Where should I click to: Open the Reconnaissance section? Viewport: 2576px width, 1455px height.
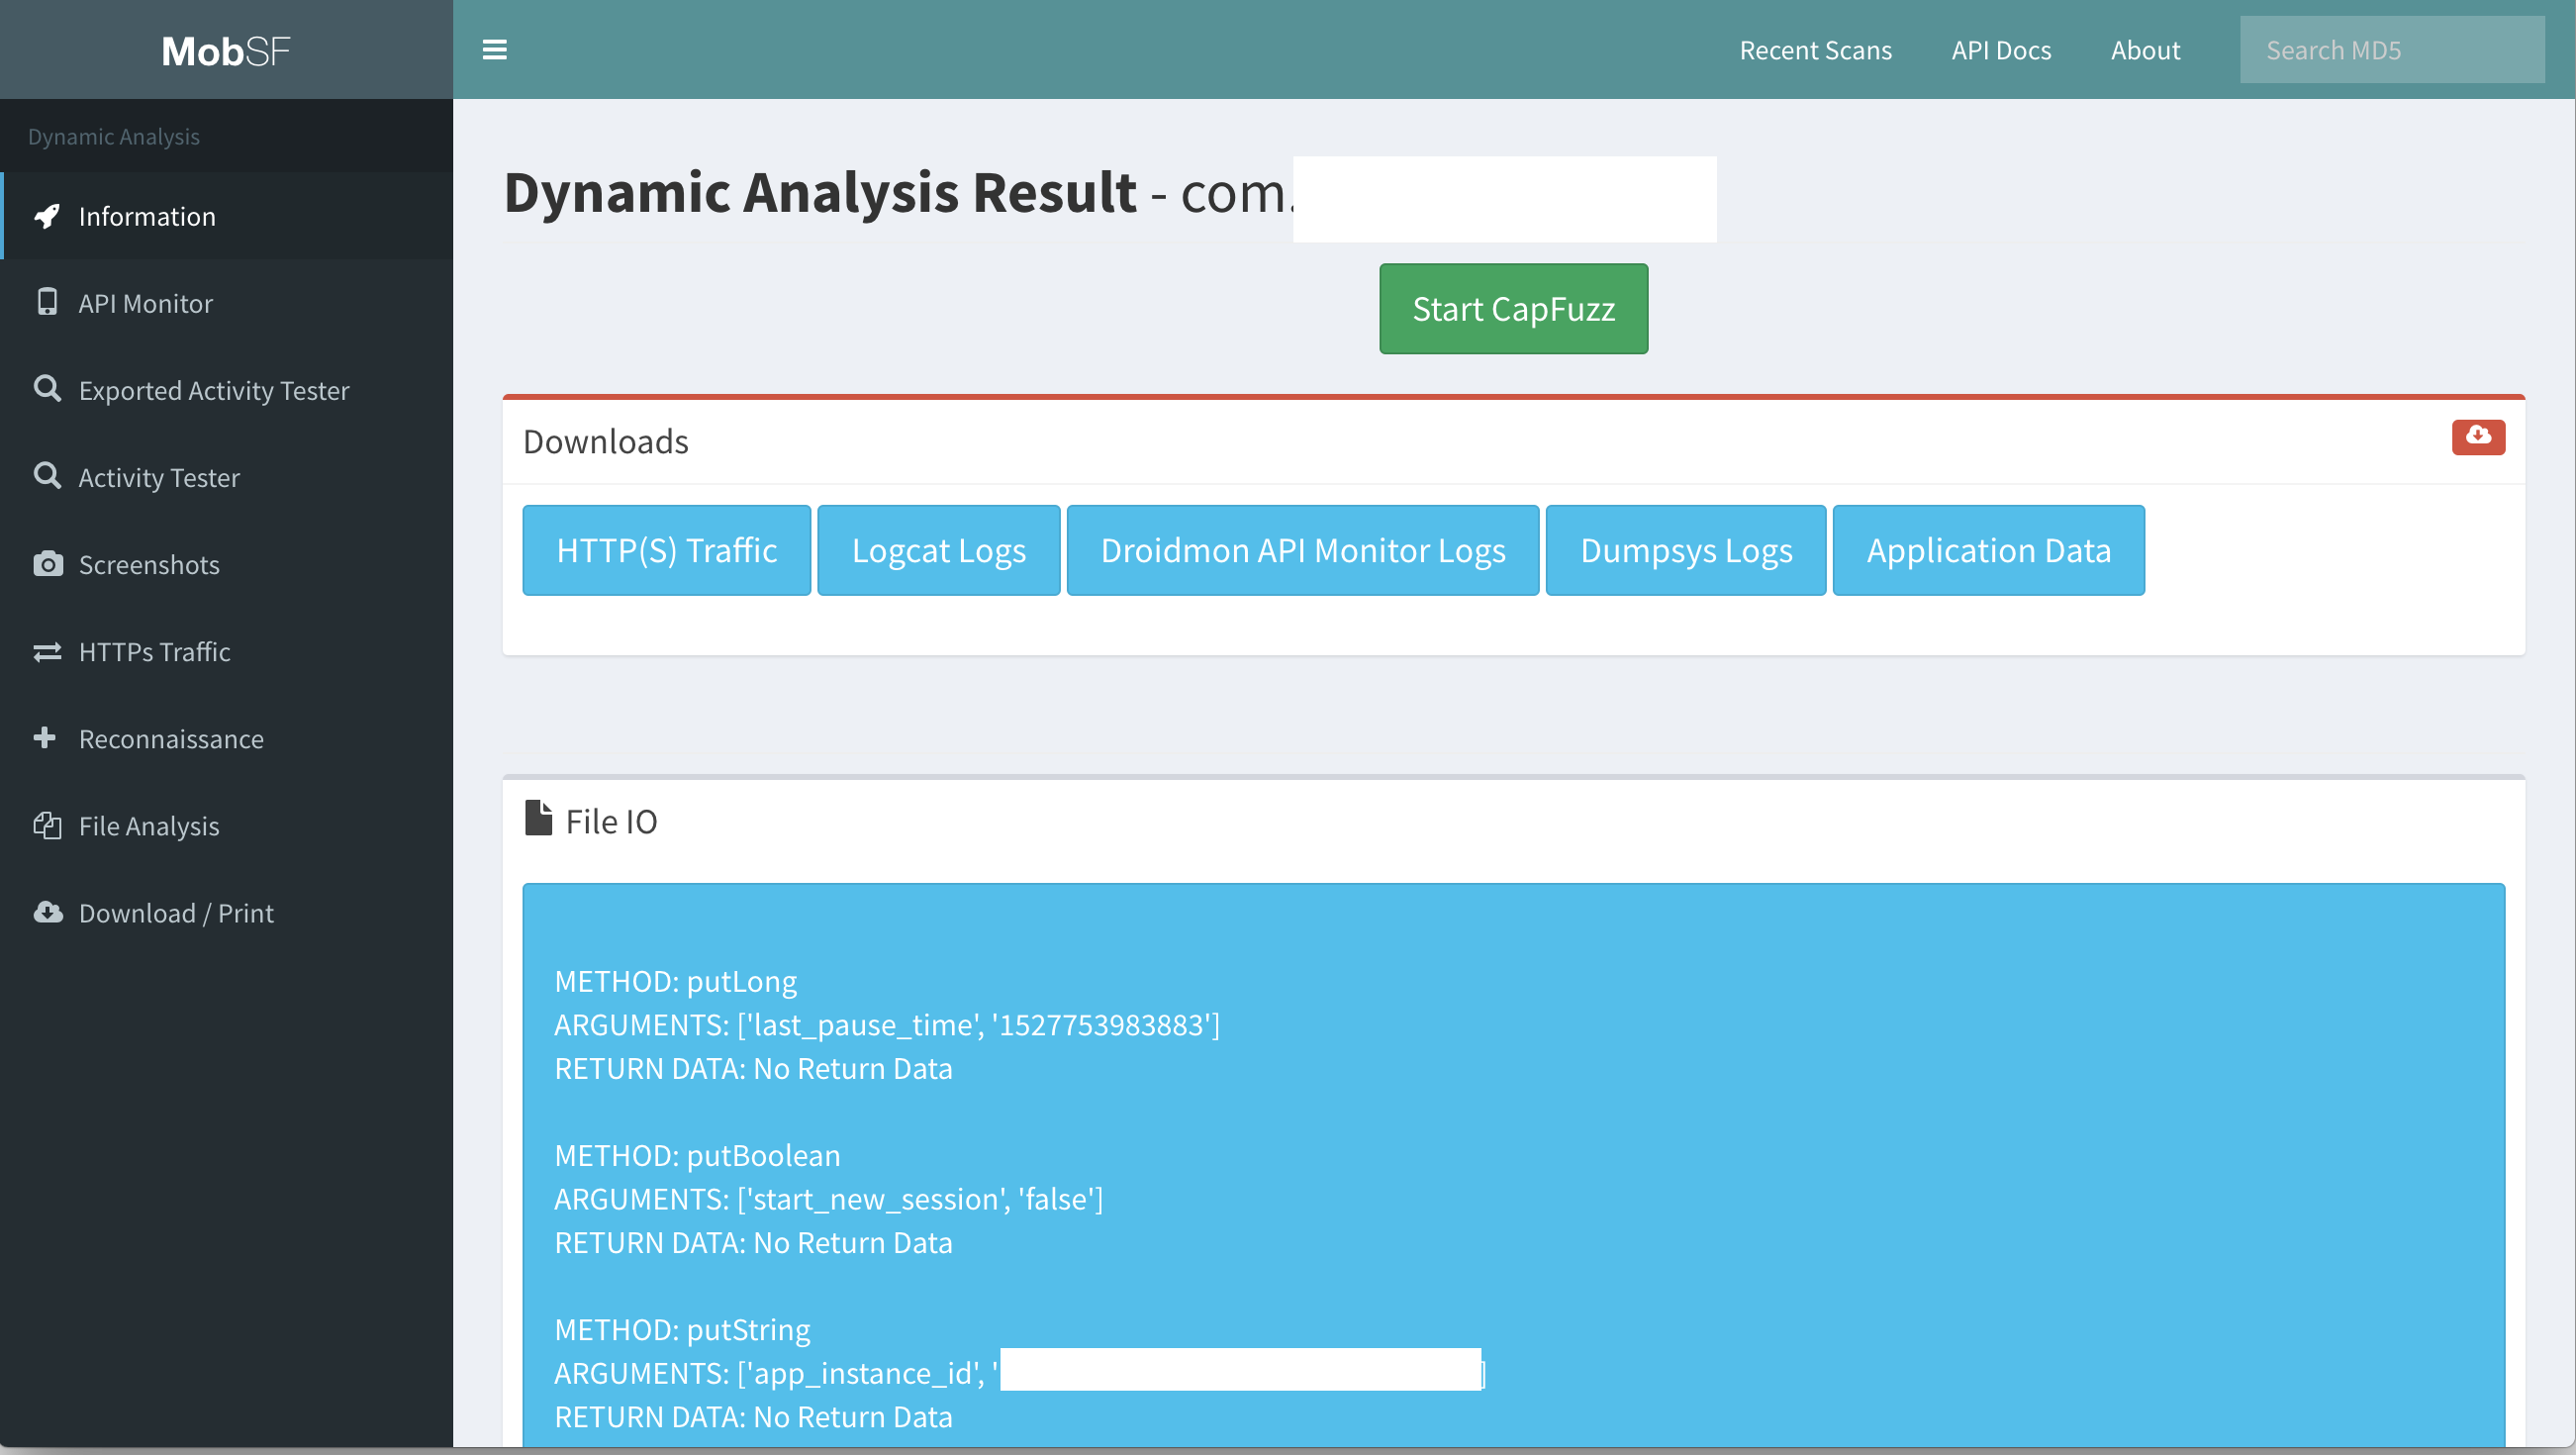[228, 738]
